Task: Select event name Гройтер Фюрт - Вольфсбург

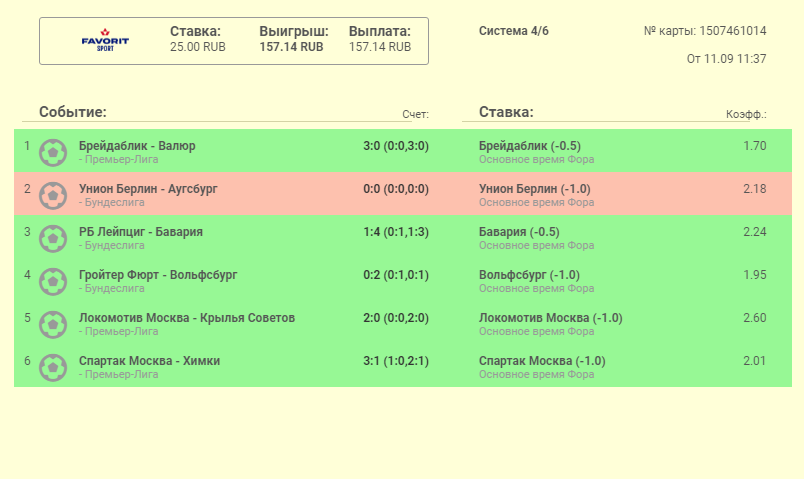Action: click(x=158, y=275)
